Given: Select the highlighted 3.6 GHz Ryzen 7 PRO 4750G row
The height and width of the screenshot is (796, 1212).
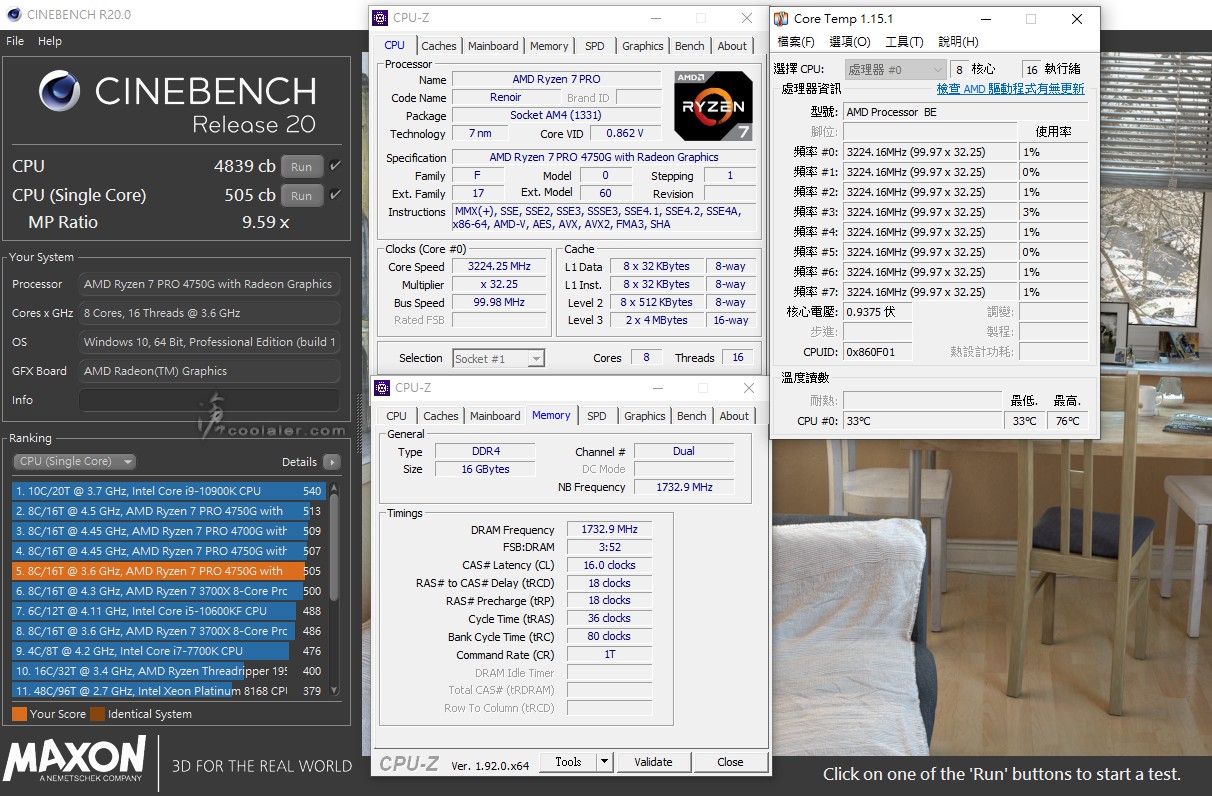Looking at the screenshot, I should pyautogui.click(x=169, y=571).
